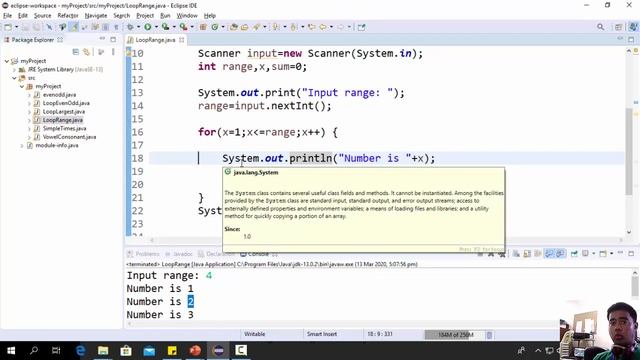Collapse the myProject root tree node
This screenshot has width=640, height=360.
[7, 61]
